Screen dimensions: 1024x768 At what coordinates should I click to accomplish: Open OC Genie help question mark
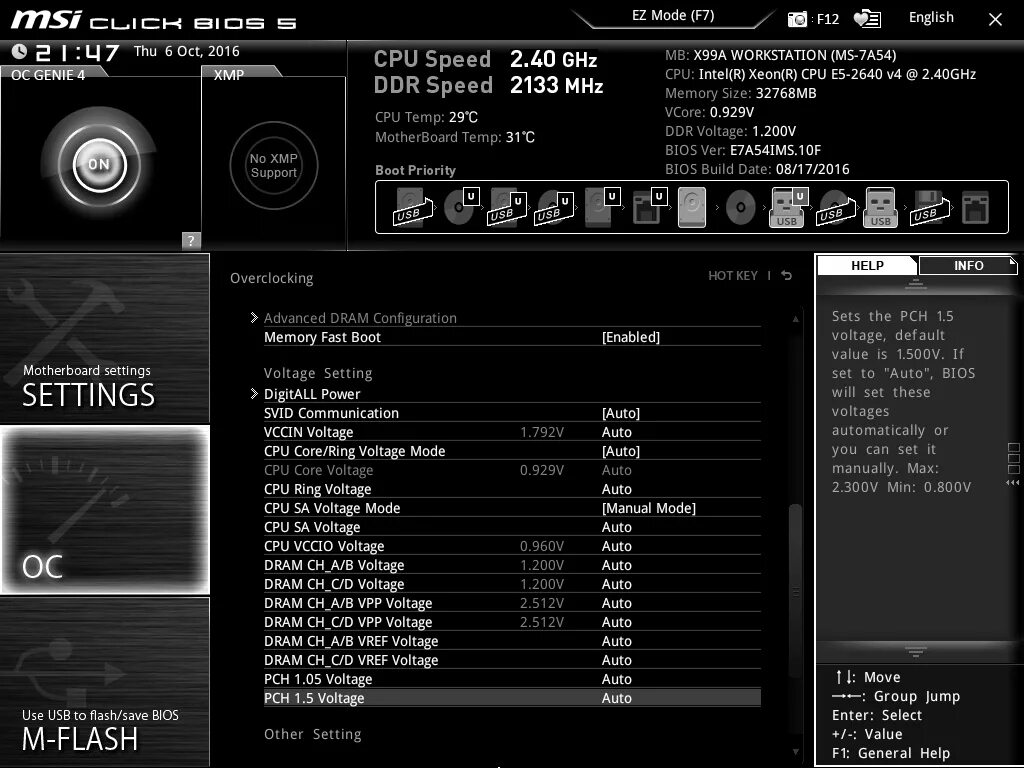[191, 240]
